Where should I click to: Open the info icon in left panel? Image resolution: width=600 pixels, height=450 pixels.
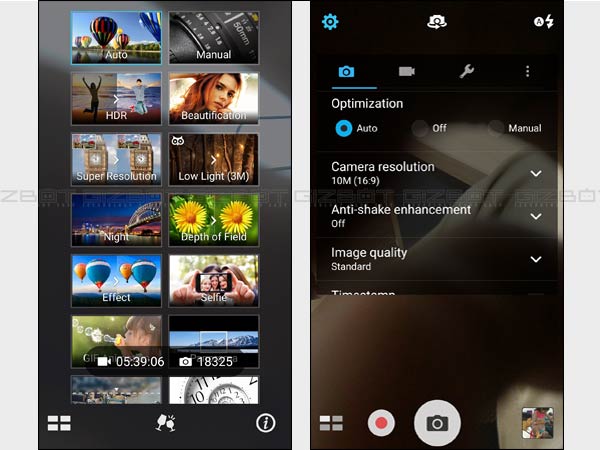click(265, 423)
